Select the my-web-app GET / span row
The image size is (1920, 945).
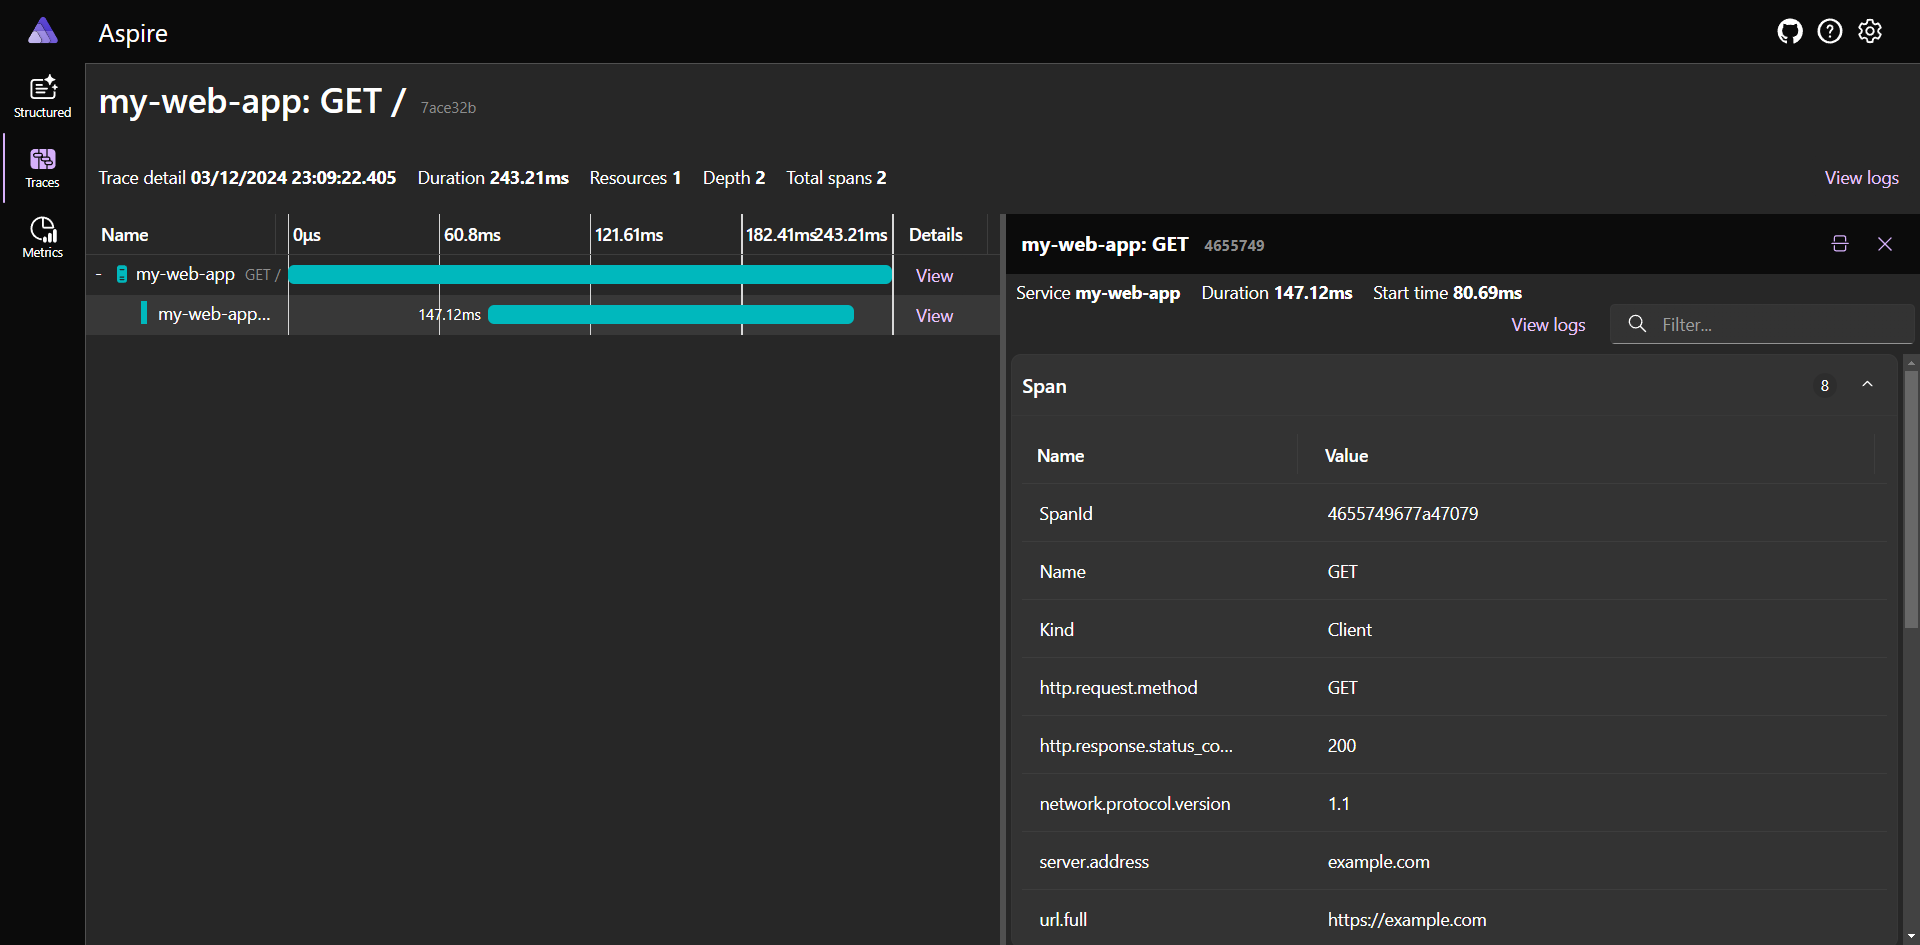pos(543,275)
